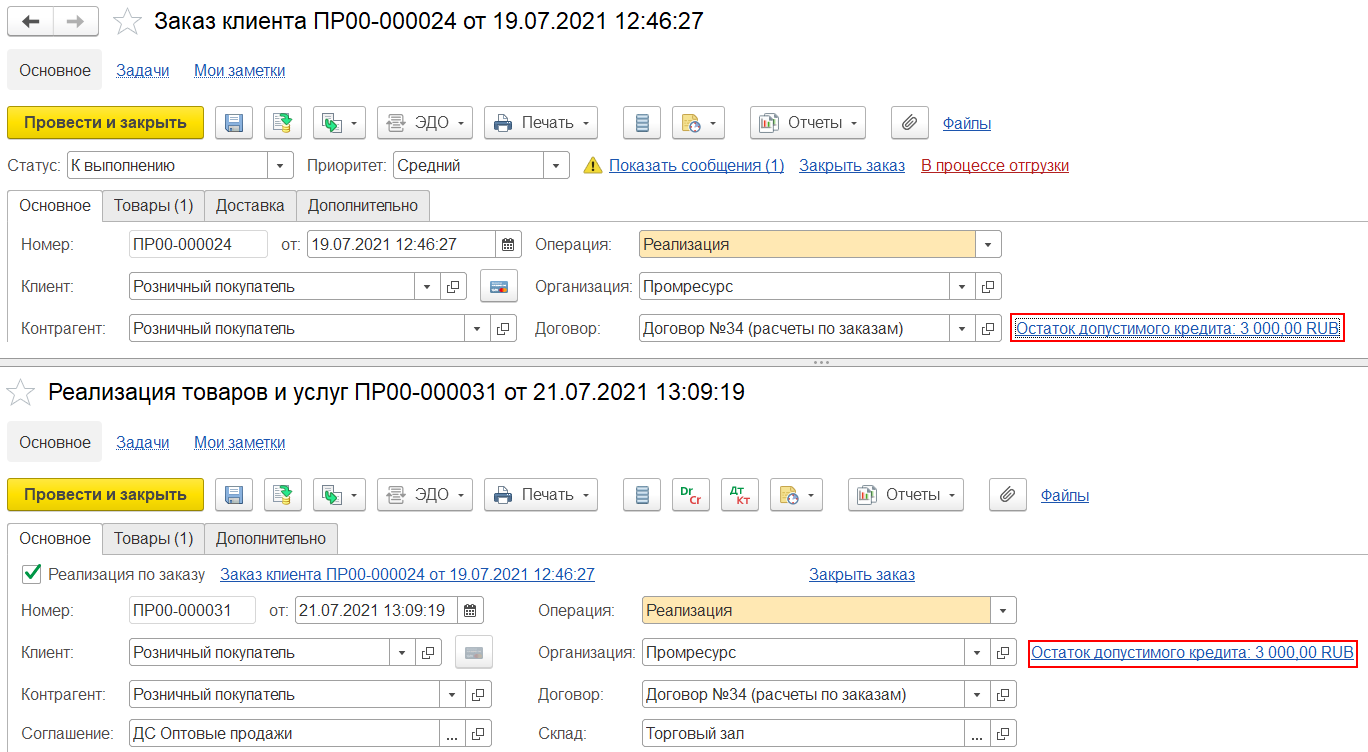Open the calendar picker for order date
This screenshot has height=752, width=1368.
[x=508, y=244]
